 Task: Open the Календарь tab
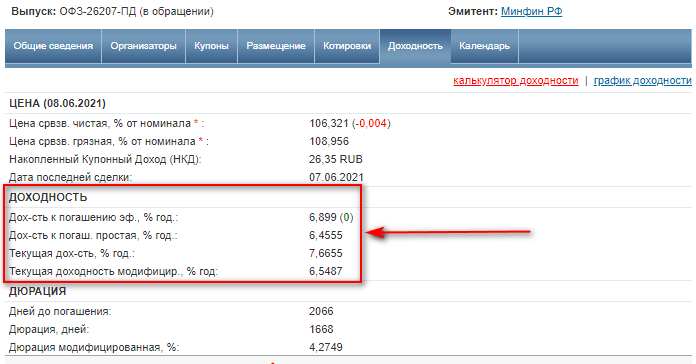(x=484, y=46)
